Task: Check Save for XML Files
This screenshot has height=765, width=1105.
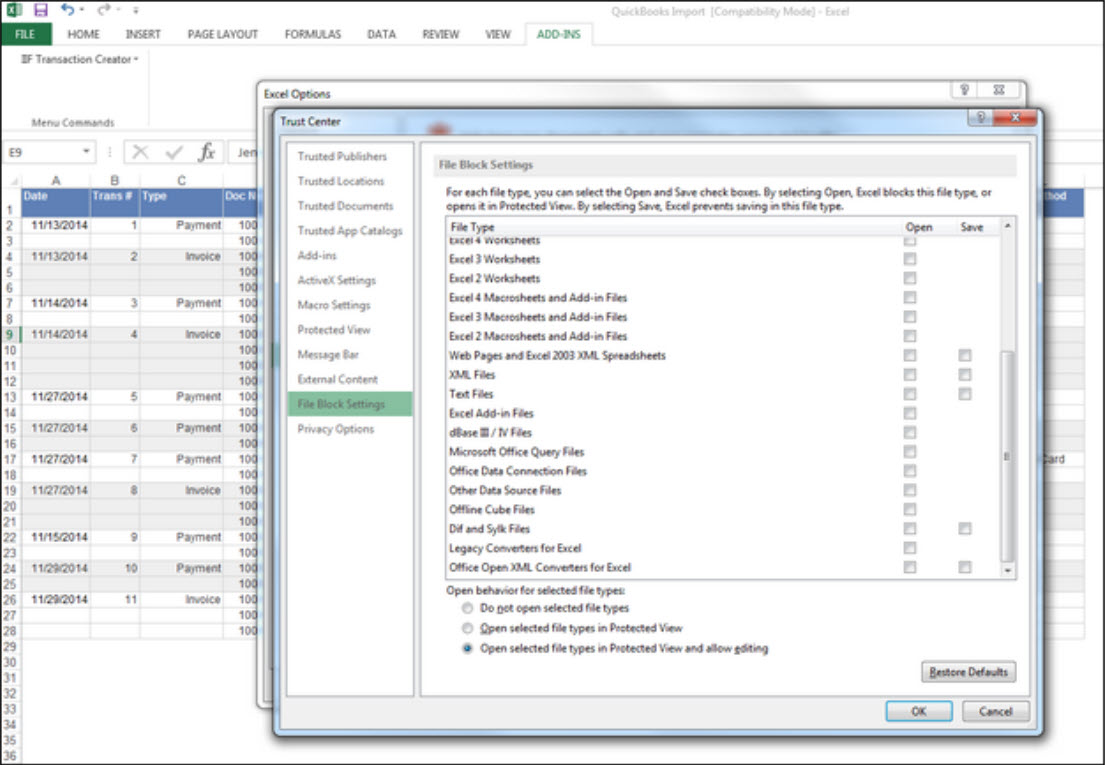Action: point(965,375)
